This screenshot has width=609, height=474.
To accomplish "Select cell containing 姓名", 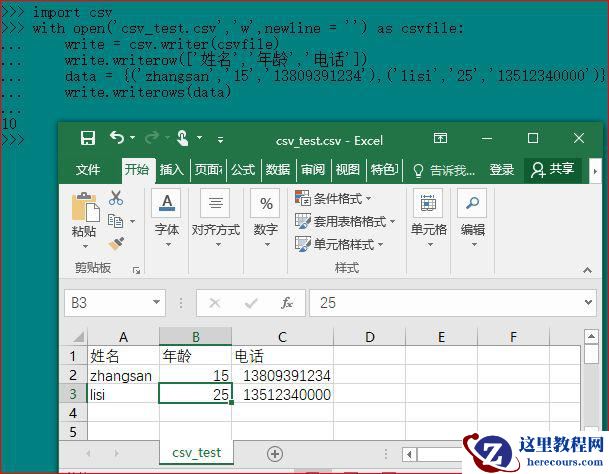I will (124, 356).
